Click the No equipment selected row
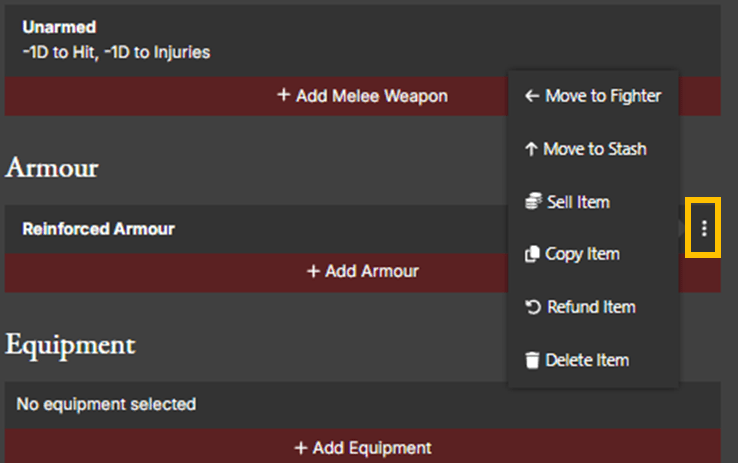Screen dimensions: 738x463 (x=107, y=405)
